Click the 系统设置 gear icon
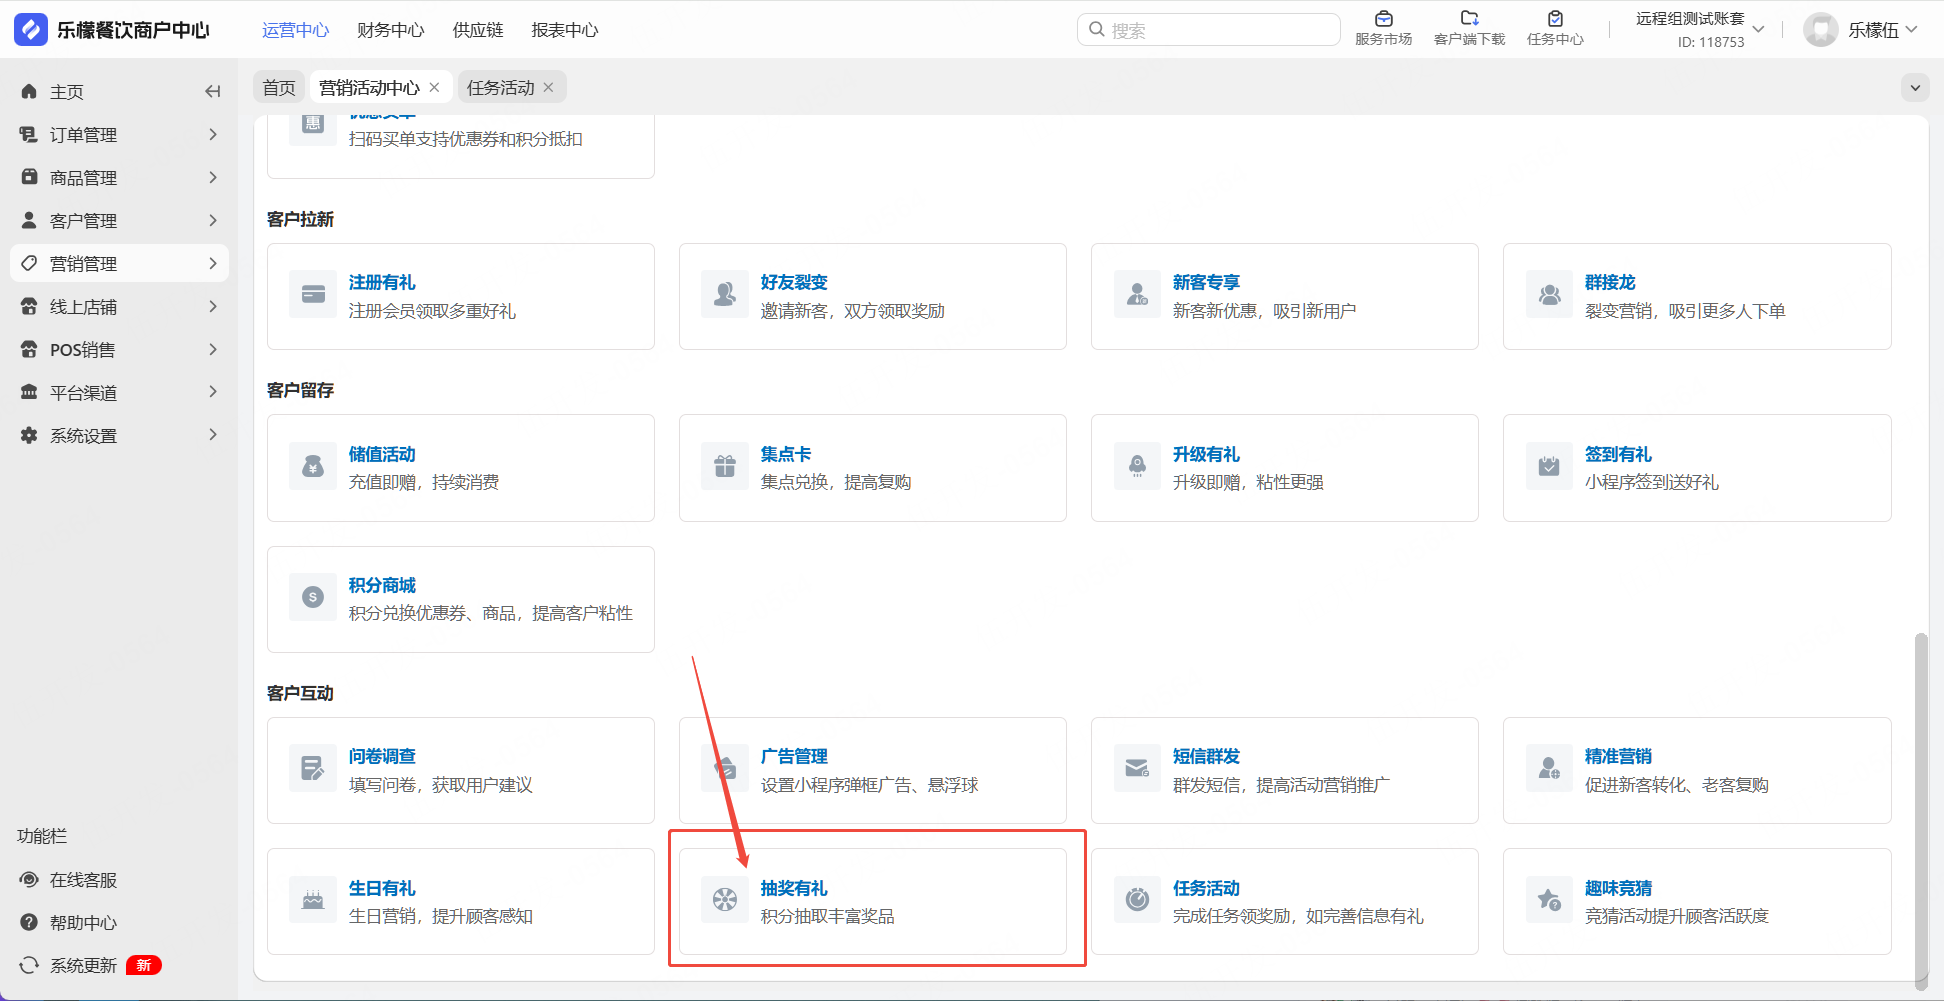The image size is (1944, 1001). coord(29,436)
